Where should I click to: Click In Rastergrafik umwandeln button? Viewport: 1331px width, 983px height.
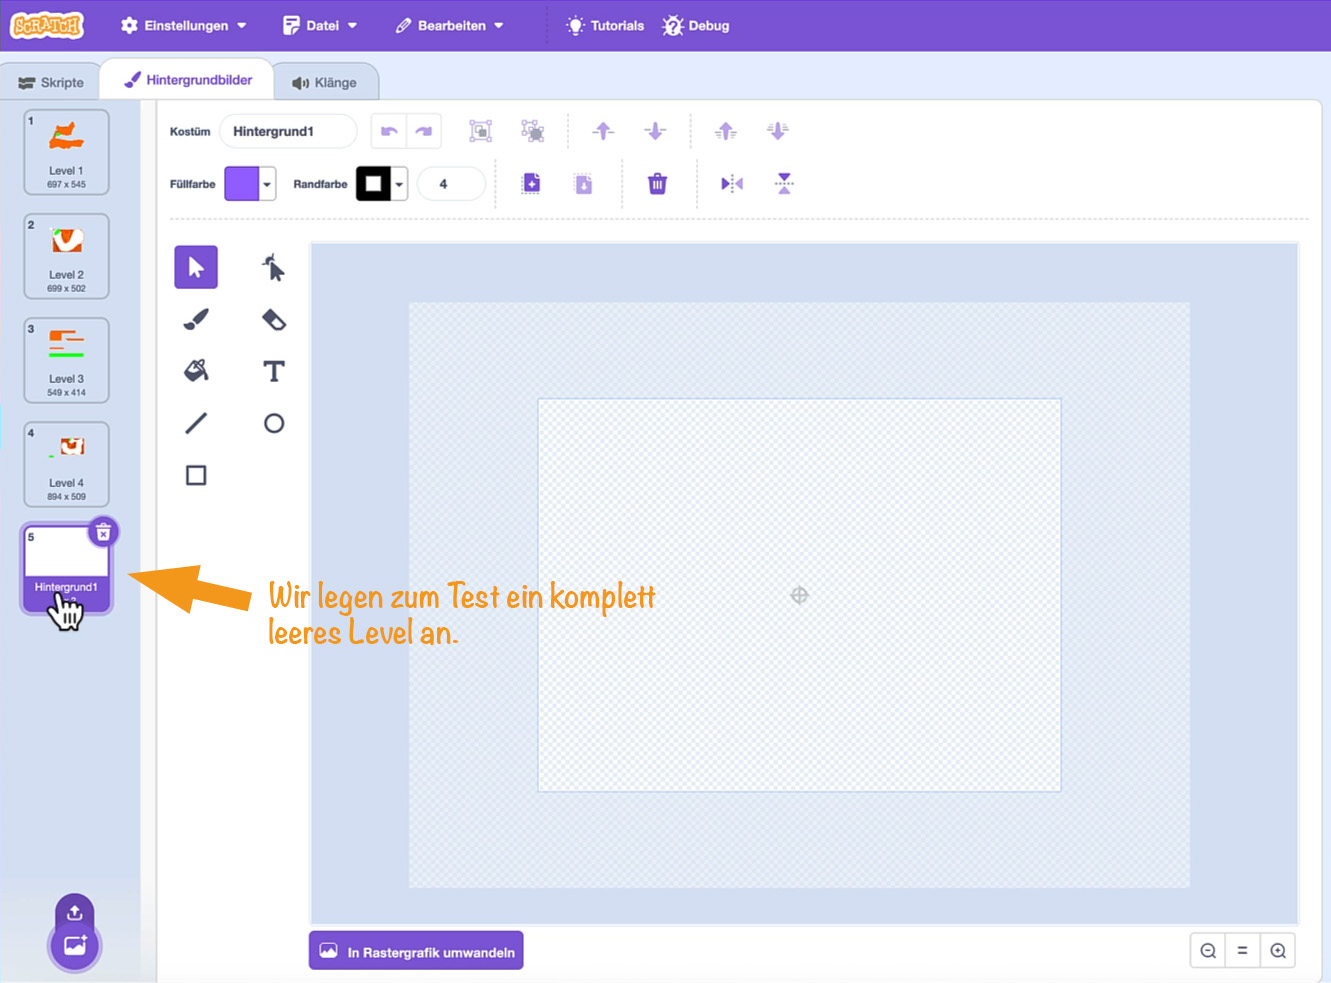tap(416, 952)
